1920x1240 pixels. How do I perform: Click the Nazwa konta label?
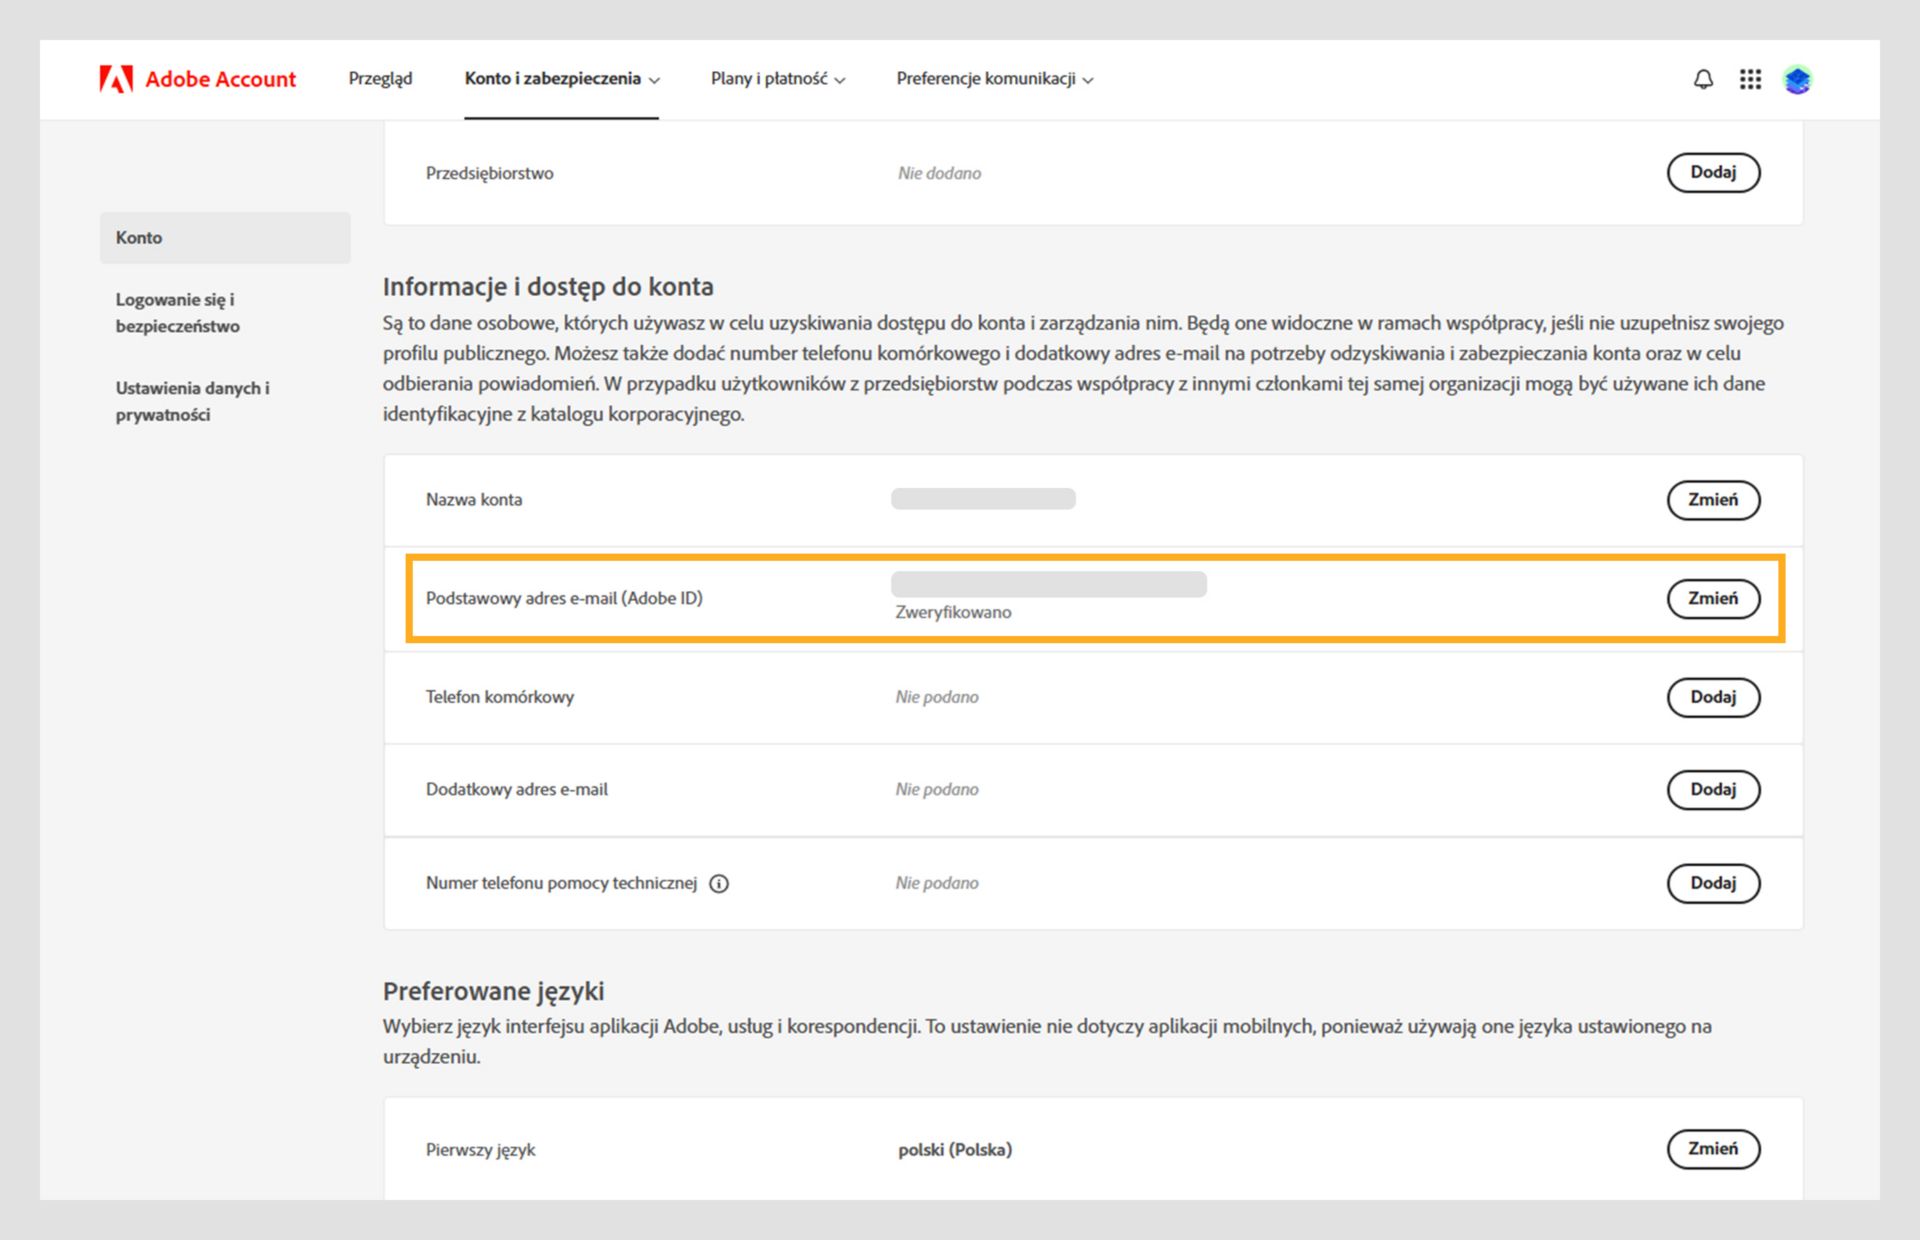pyautogui.click(x=474, y=500)
